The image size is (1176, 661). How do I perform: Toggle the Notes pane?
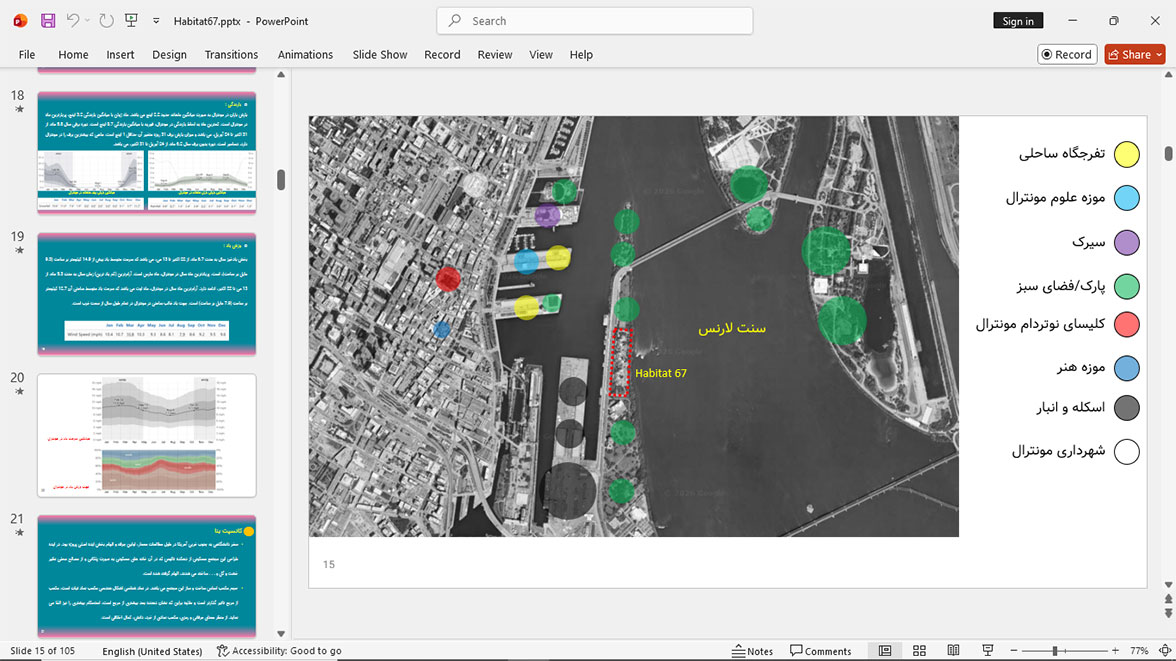753,650
